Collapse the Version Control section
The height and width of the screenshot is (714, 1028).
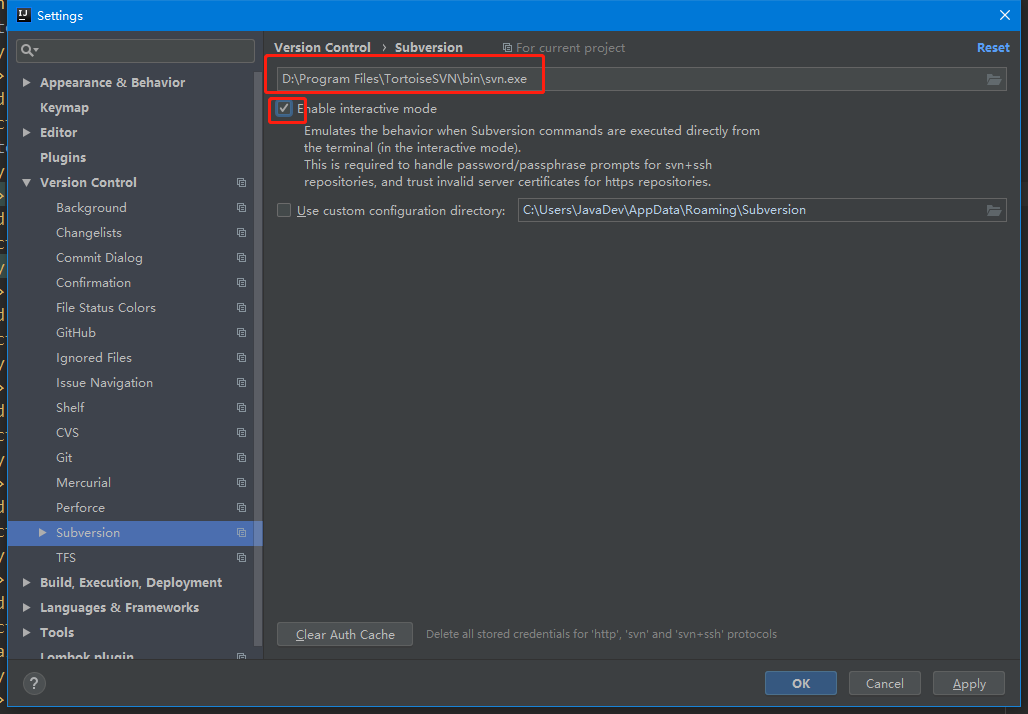26,183
